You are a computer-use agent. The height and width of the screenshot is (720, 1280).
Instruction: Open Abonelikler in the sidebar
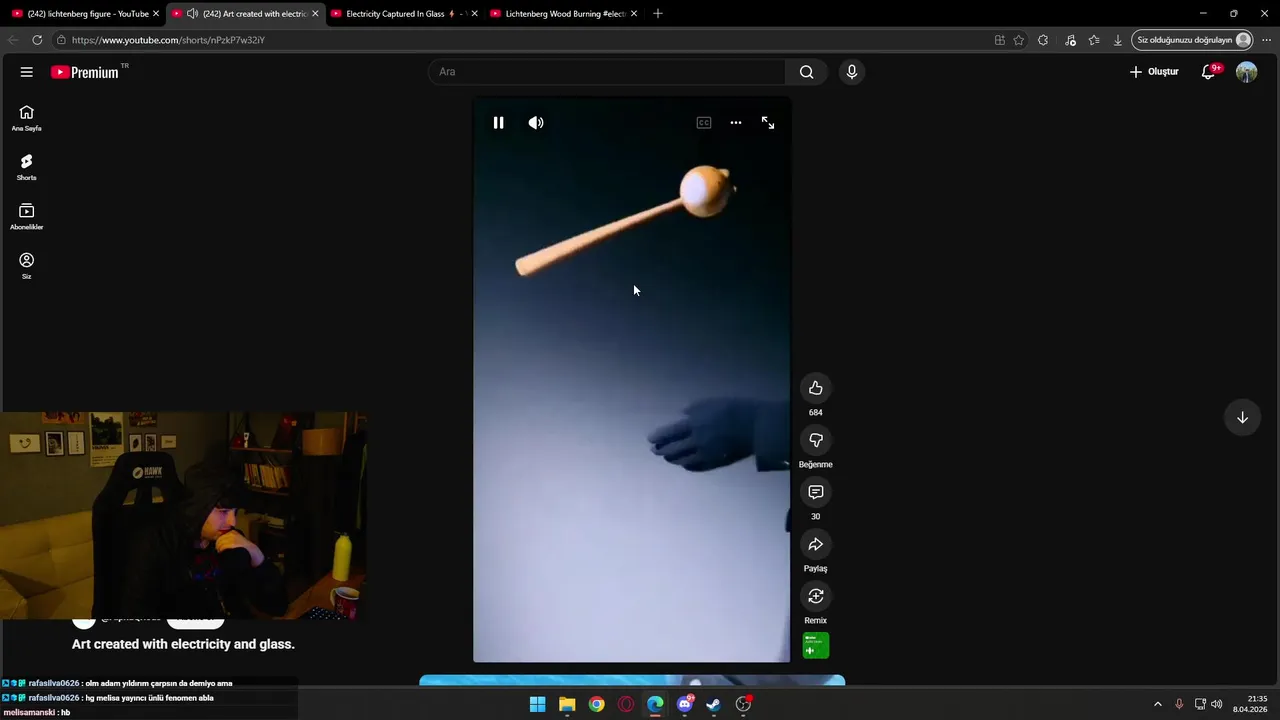coord(27,216)
